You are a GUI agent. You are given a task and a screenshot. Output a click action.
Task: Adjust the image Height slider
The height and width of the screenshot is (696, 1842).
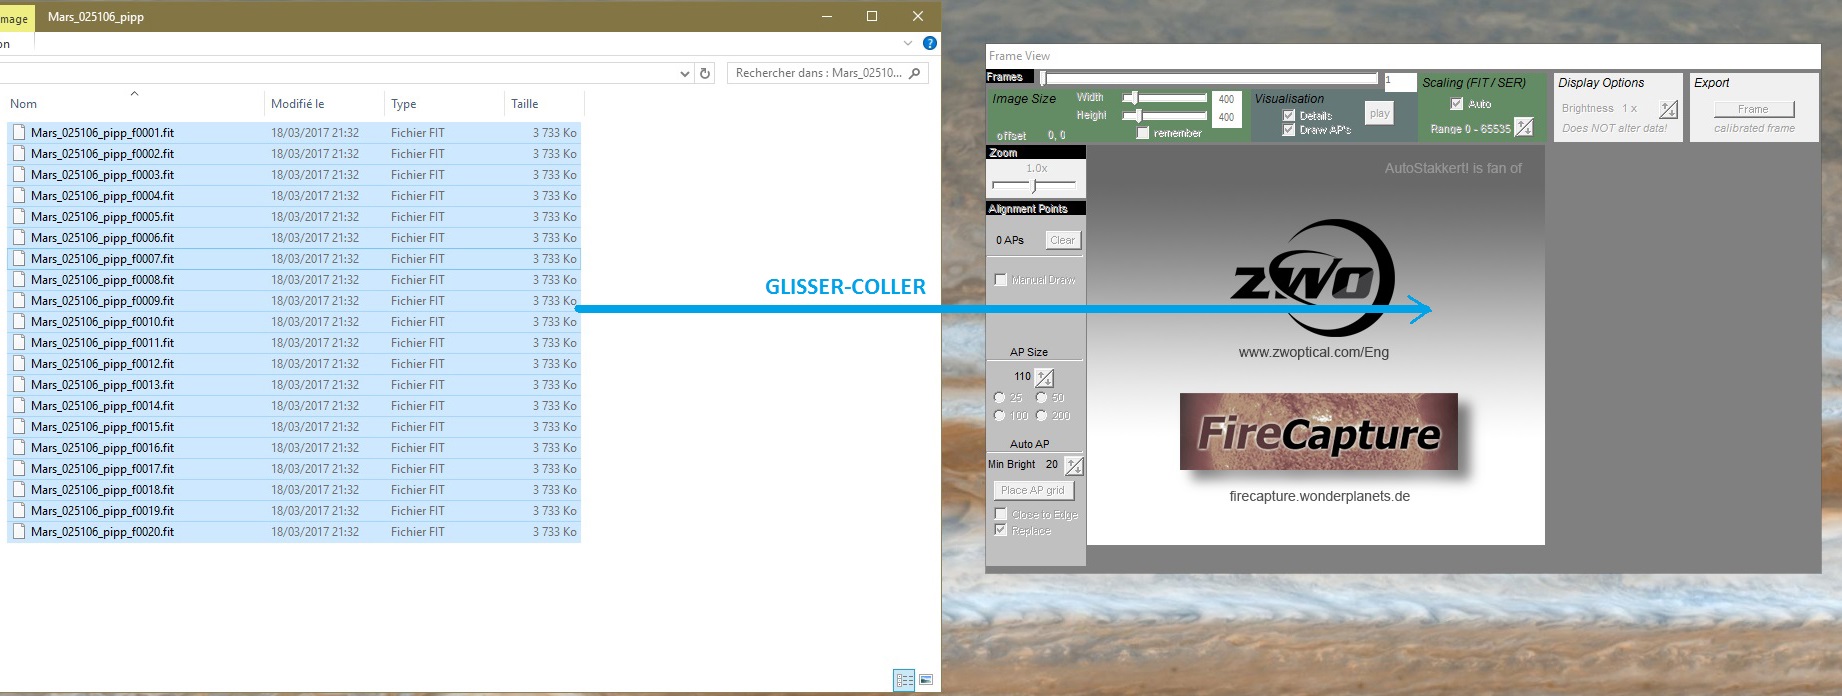tap(1164, 116)
